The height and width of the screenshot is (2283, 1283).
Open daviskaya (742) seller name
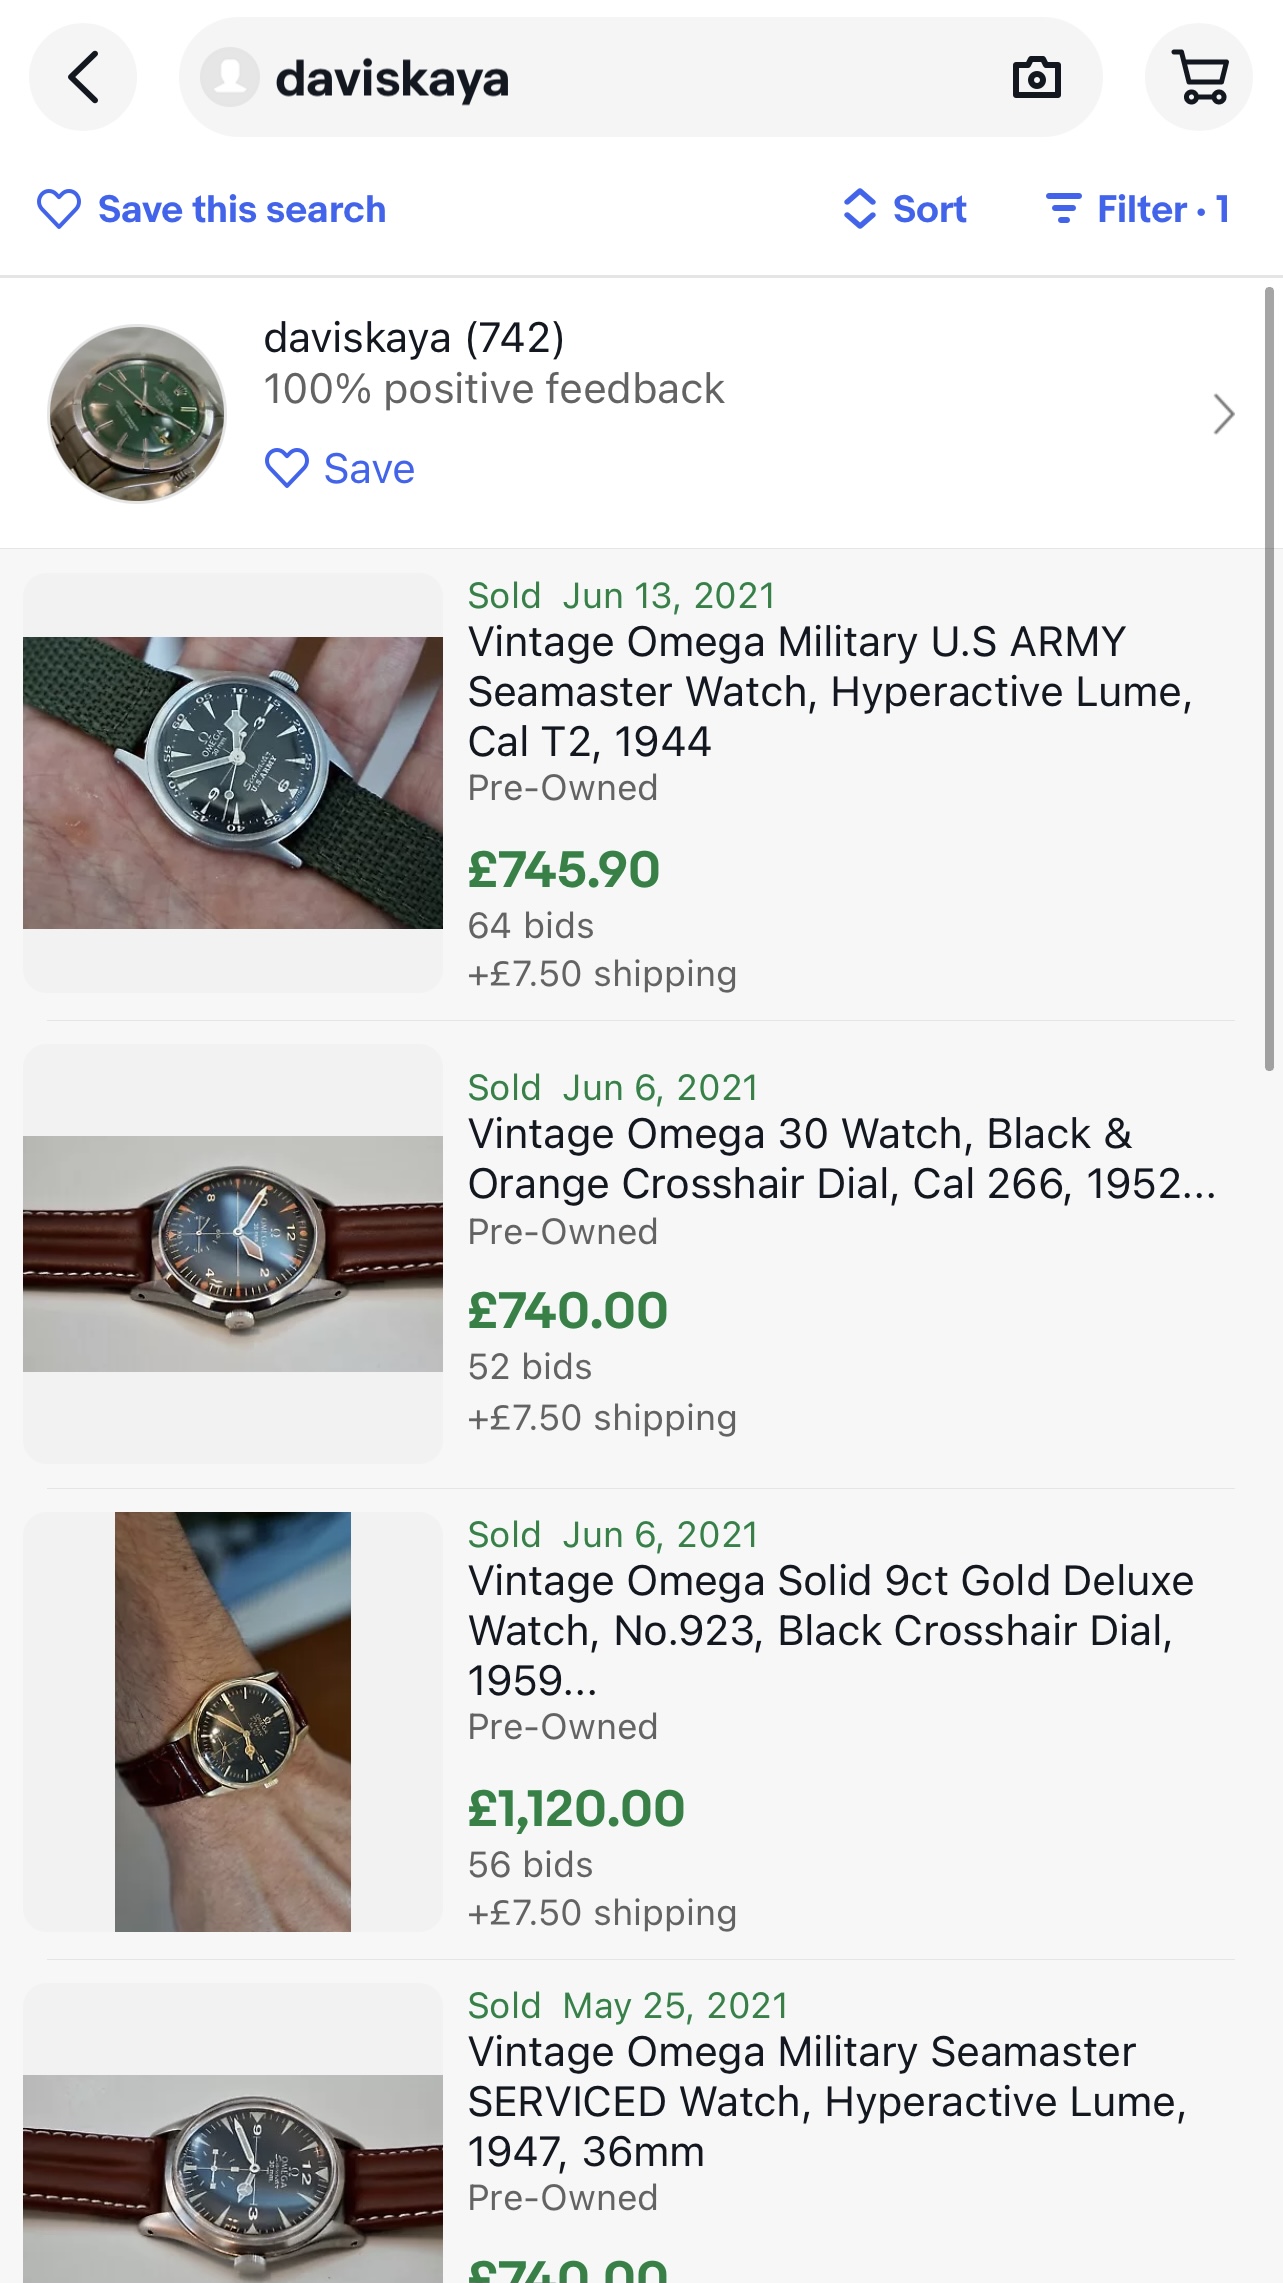(x=413, y=338)
